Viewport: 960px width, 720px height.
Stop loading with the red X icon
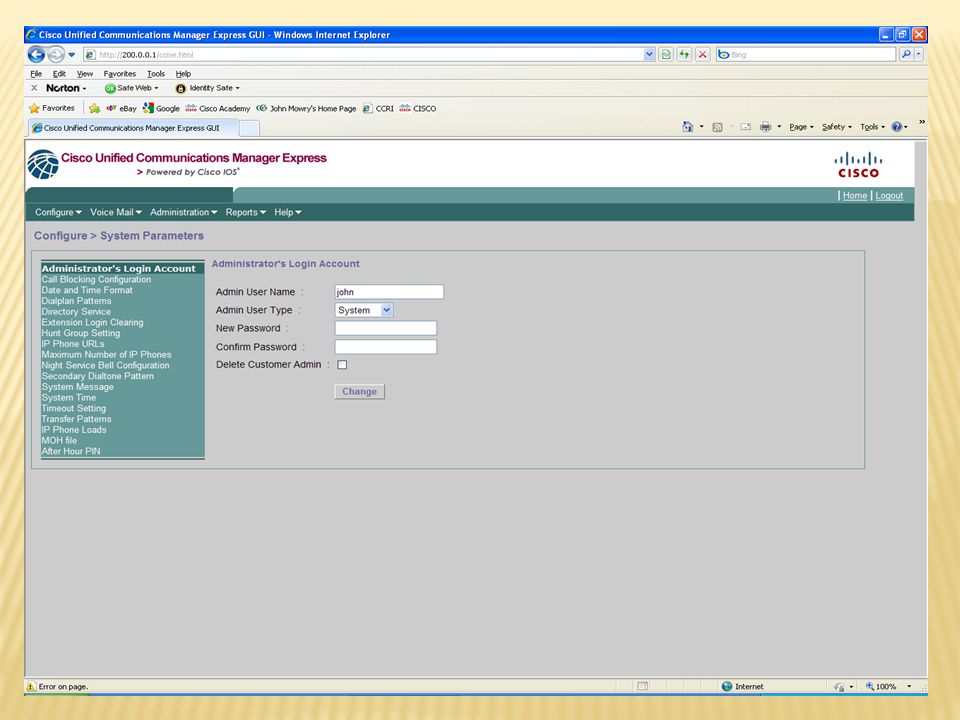tap(703, 54)
